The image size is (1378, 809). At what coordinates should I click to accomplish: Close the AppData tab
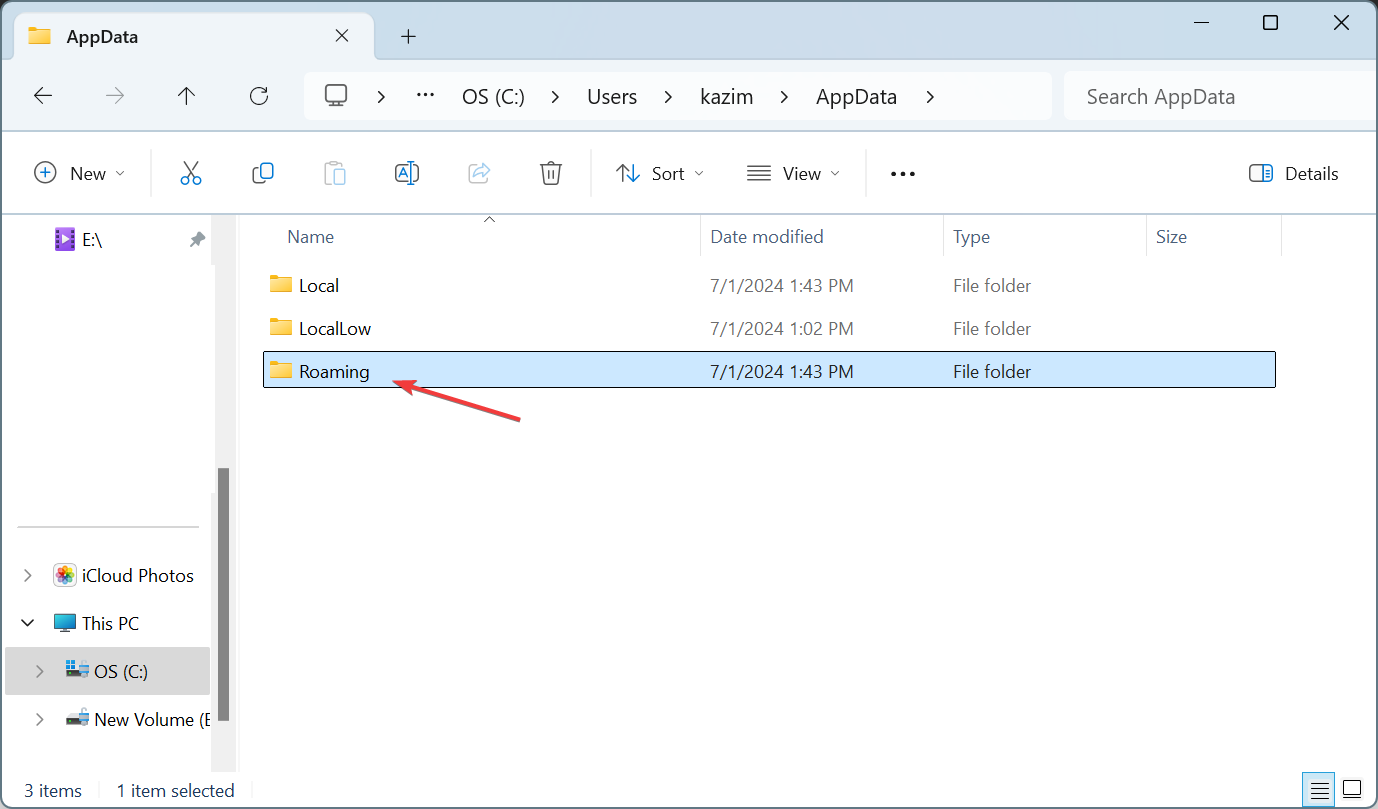[342, 36]
